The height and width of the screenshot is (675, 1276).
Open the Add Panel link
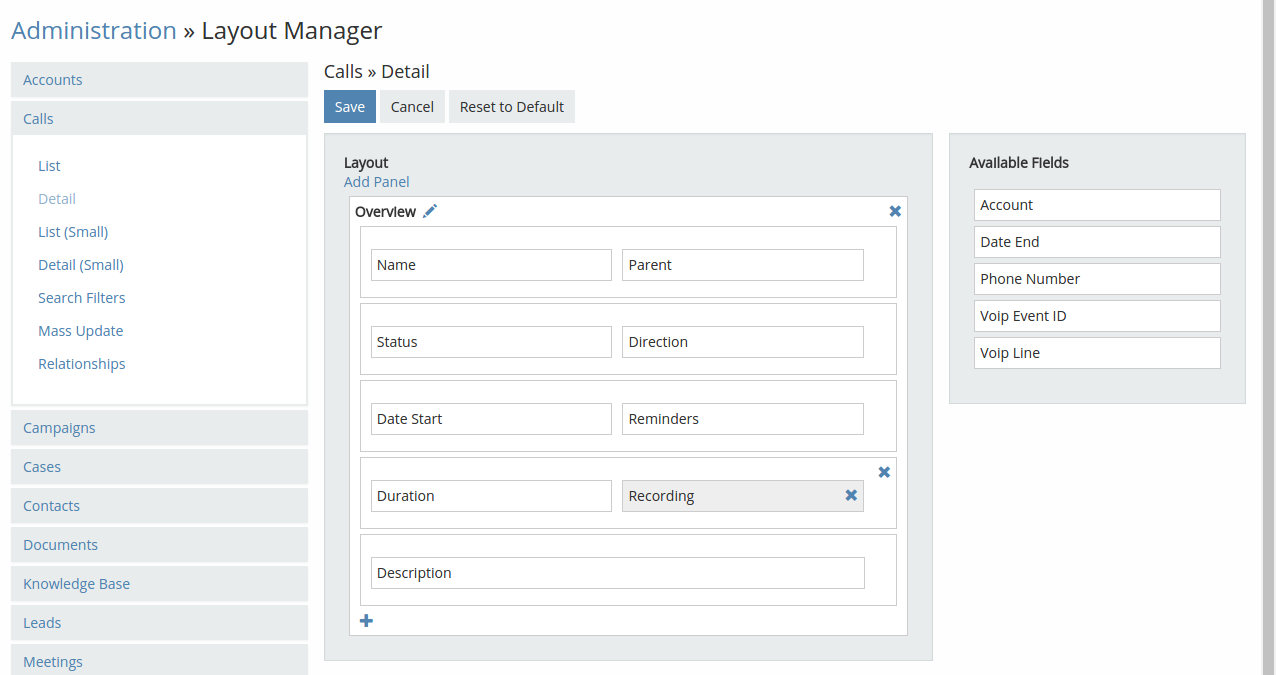click(x=376, y=182)
